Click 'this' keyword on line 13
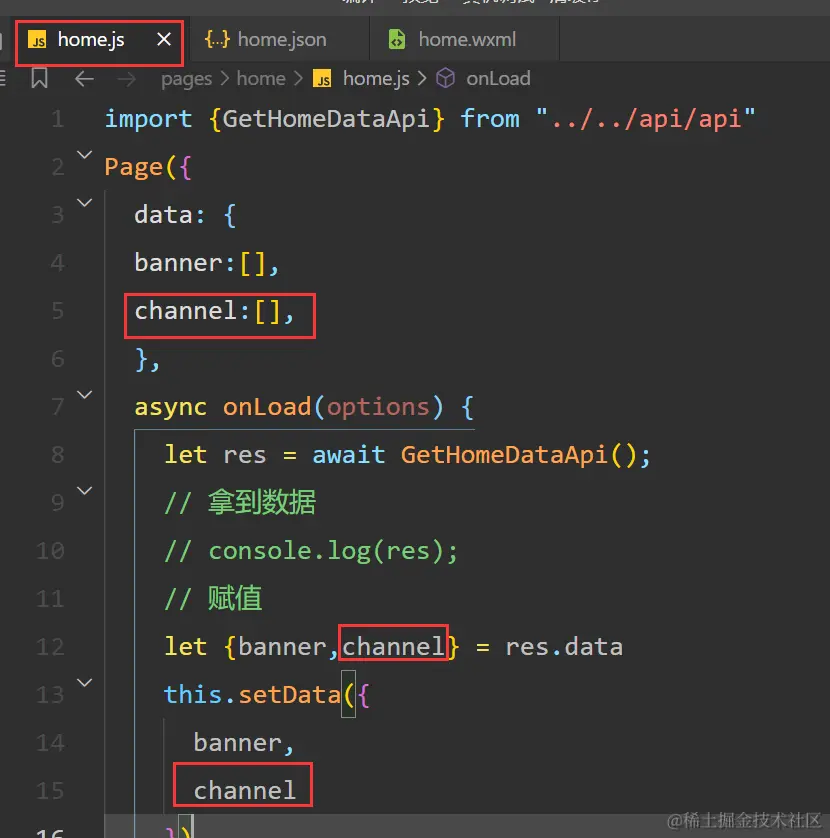 coord(192,695)
